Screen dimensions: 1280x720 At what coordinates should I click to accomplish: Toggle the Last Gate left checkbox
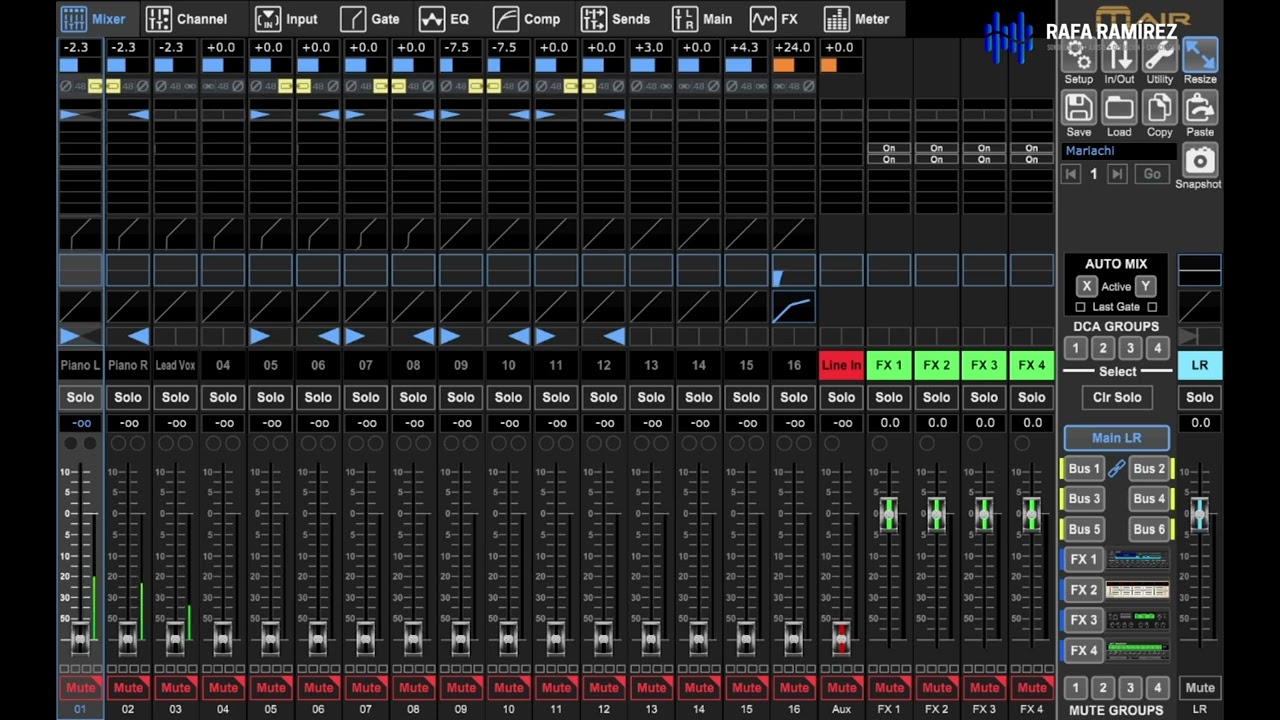[1080, 307]
